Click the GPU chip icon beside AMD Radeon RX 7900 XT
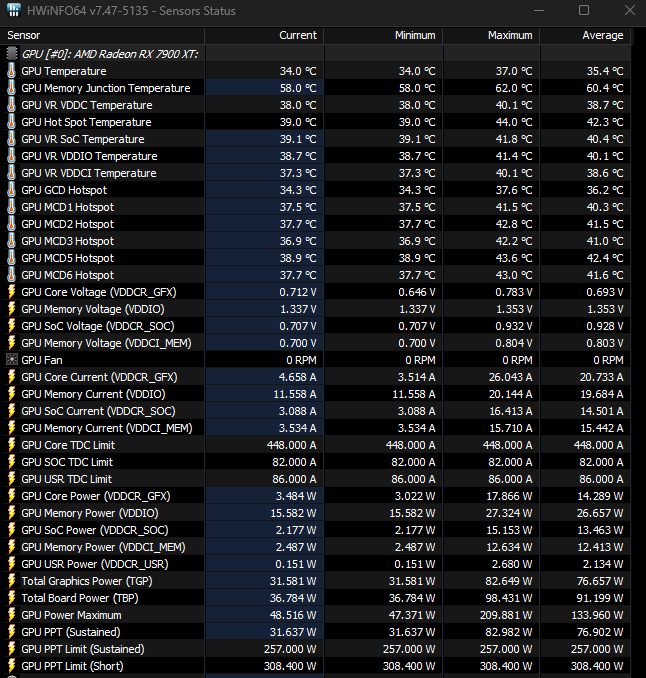The height and width of the screenshot is (678, 646). tap(12, 54)
